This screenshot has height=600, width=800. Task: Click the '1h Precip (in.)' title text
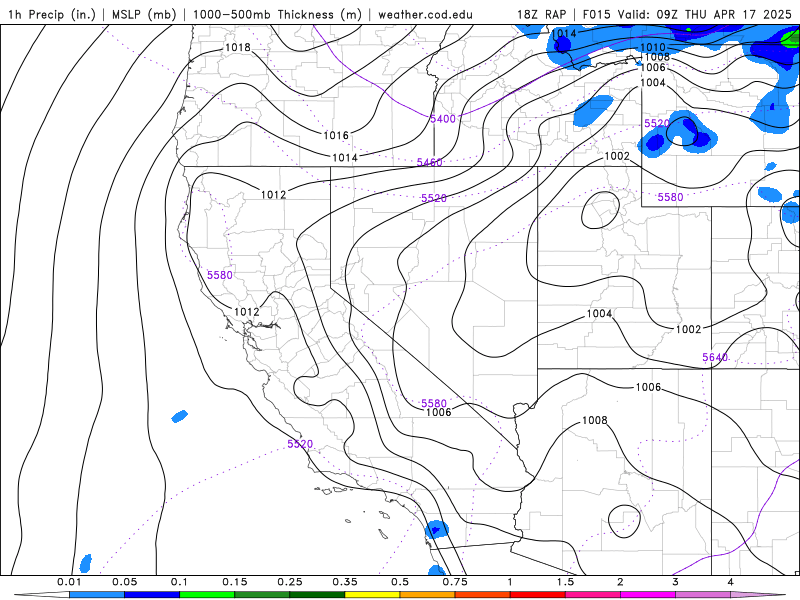(x=52, y=14)
